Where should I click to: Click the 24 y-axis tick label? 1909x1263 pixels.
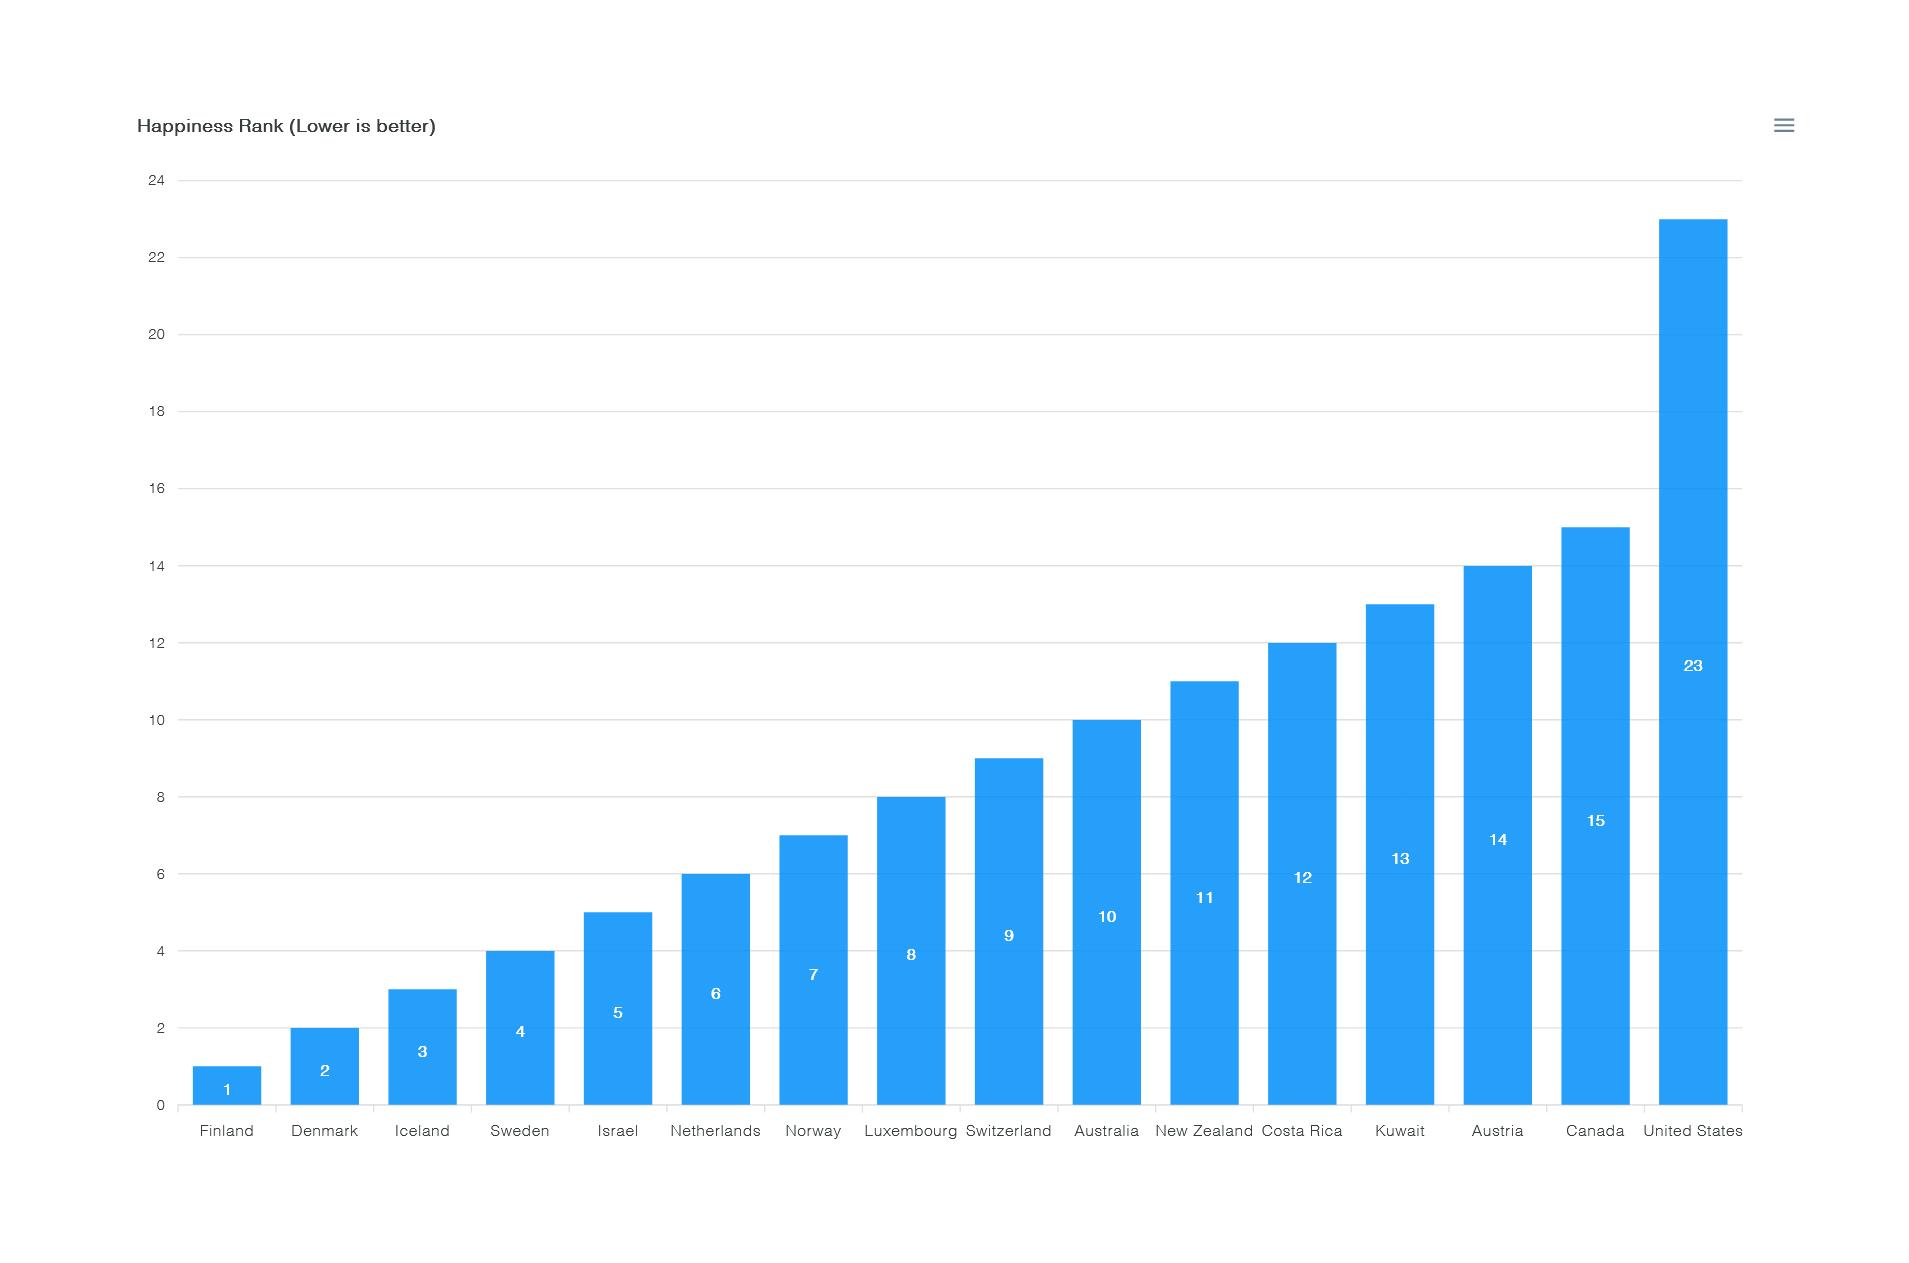coord(156,180)
